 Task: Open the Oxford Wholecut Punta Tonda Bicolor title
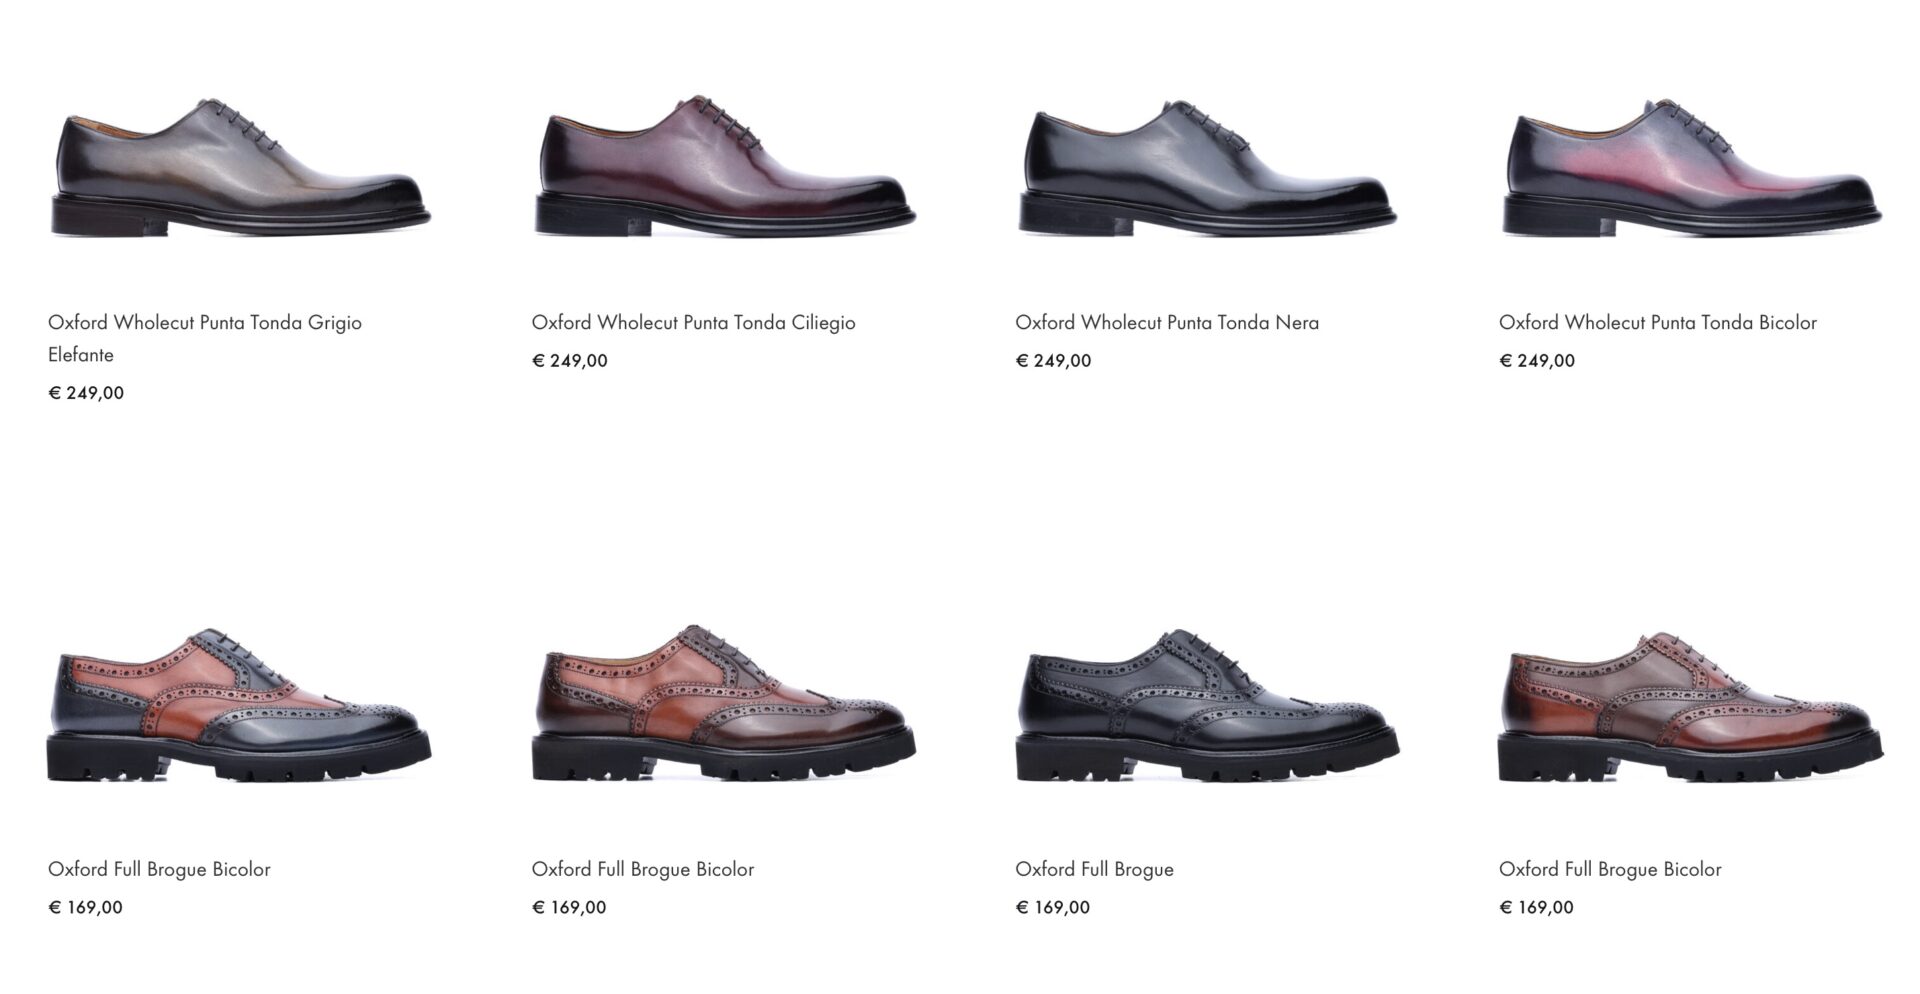point(1657,323)
